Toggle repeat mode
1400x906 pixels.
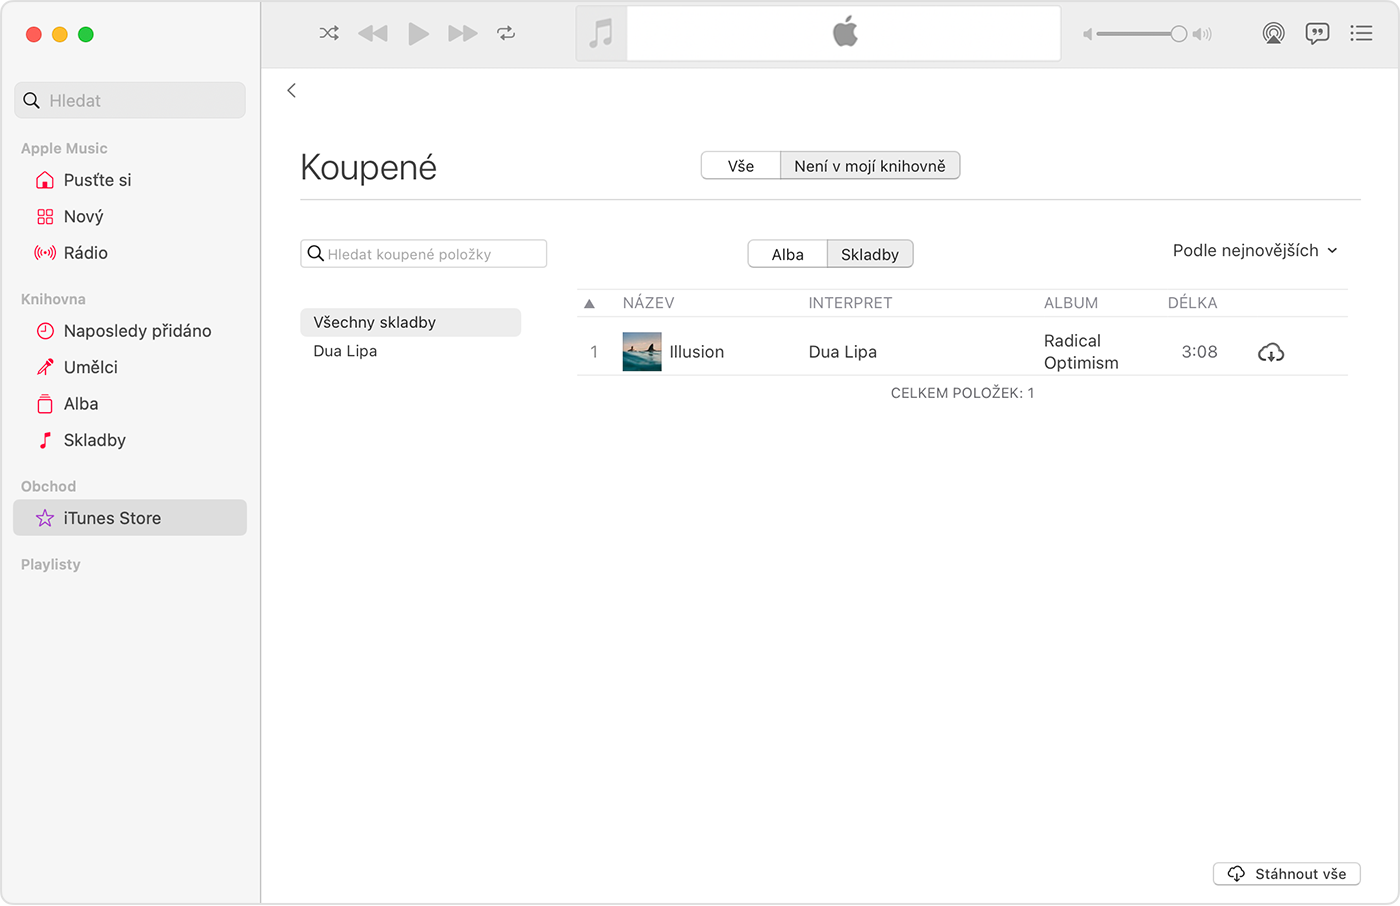pos(506,33)
